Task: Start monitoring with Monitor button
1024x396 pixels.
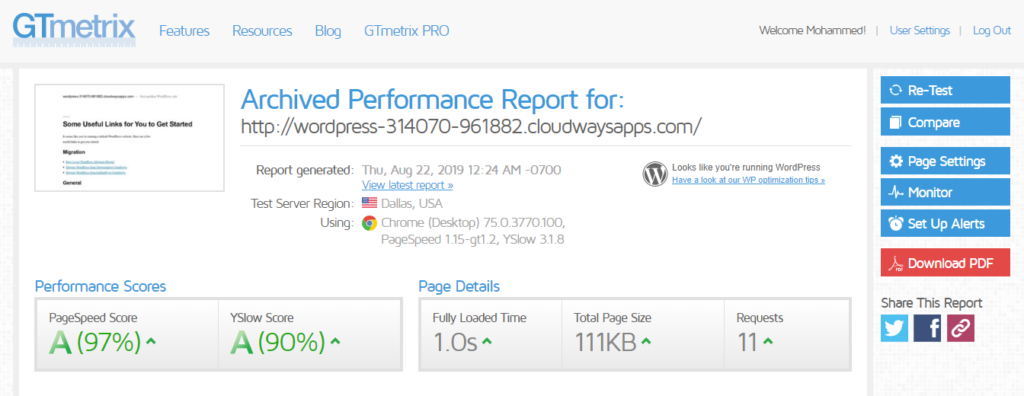Action: coord(945,192)
